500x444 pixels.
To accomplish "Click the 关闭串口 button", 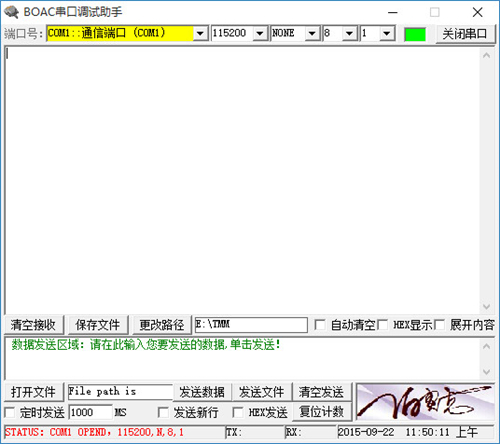I will click(x=465, y=34).
